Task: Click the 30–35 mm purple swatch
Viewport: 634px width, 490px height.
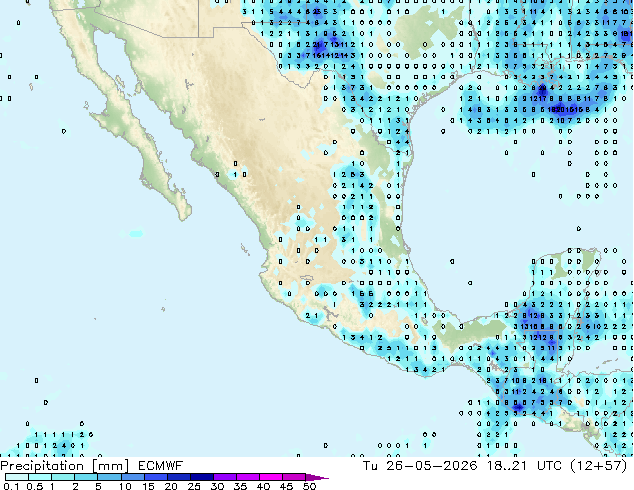Action: click(x=225, y=477)
